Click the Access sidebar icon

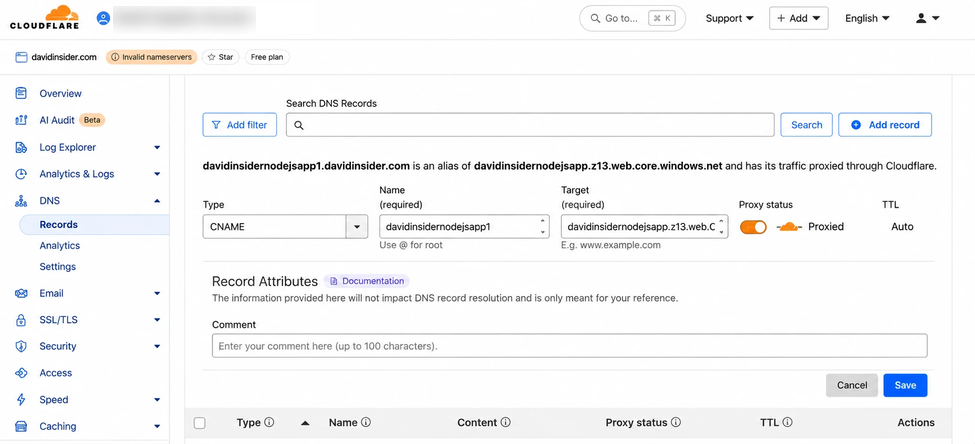21,373
